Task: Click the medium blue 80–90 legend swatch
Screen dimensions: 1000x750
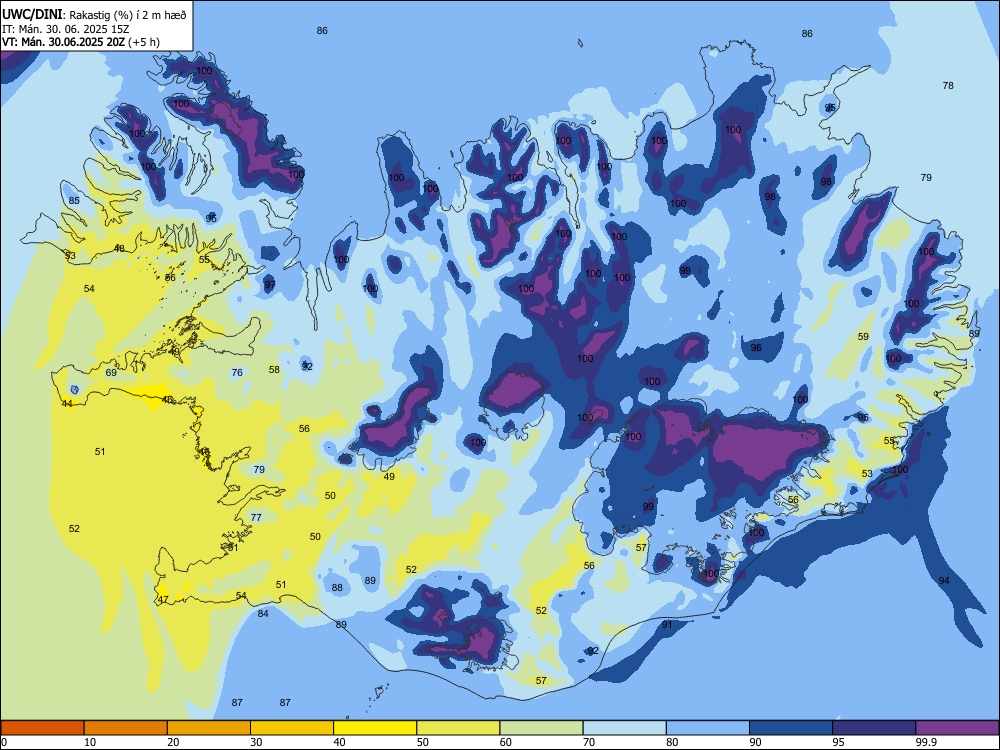Action: click(x=708, y=728)
